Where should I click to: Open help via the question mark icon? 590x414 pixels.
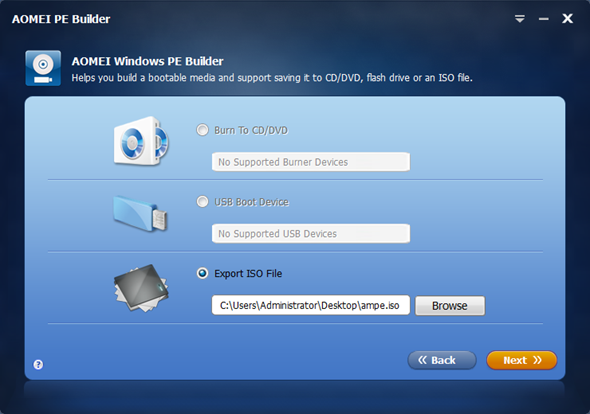point(38,364)
